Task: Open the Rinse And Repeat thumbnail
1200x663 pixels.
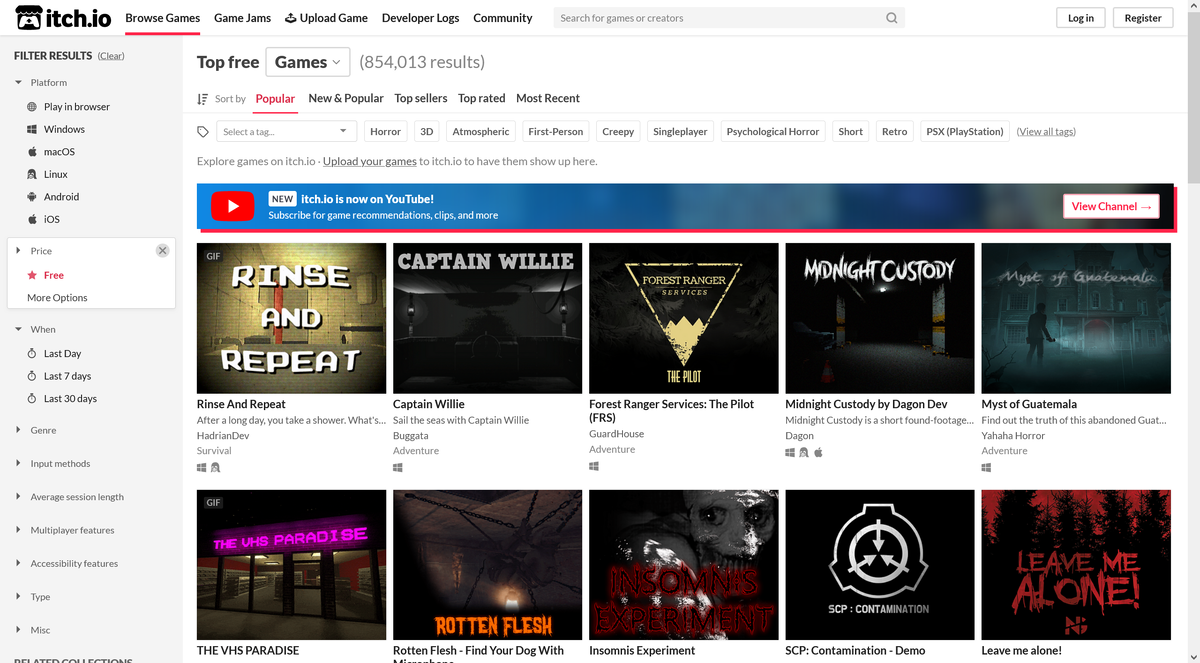Action: coord(291,318)
